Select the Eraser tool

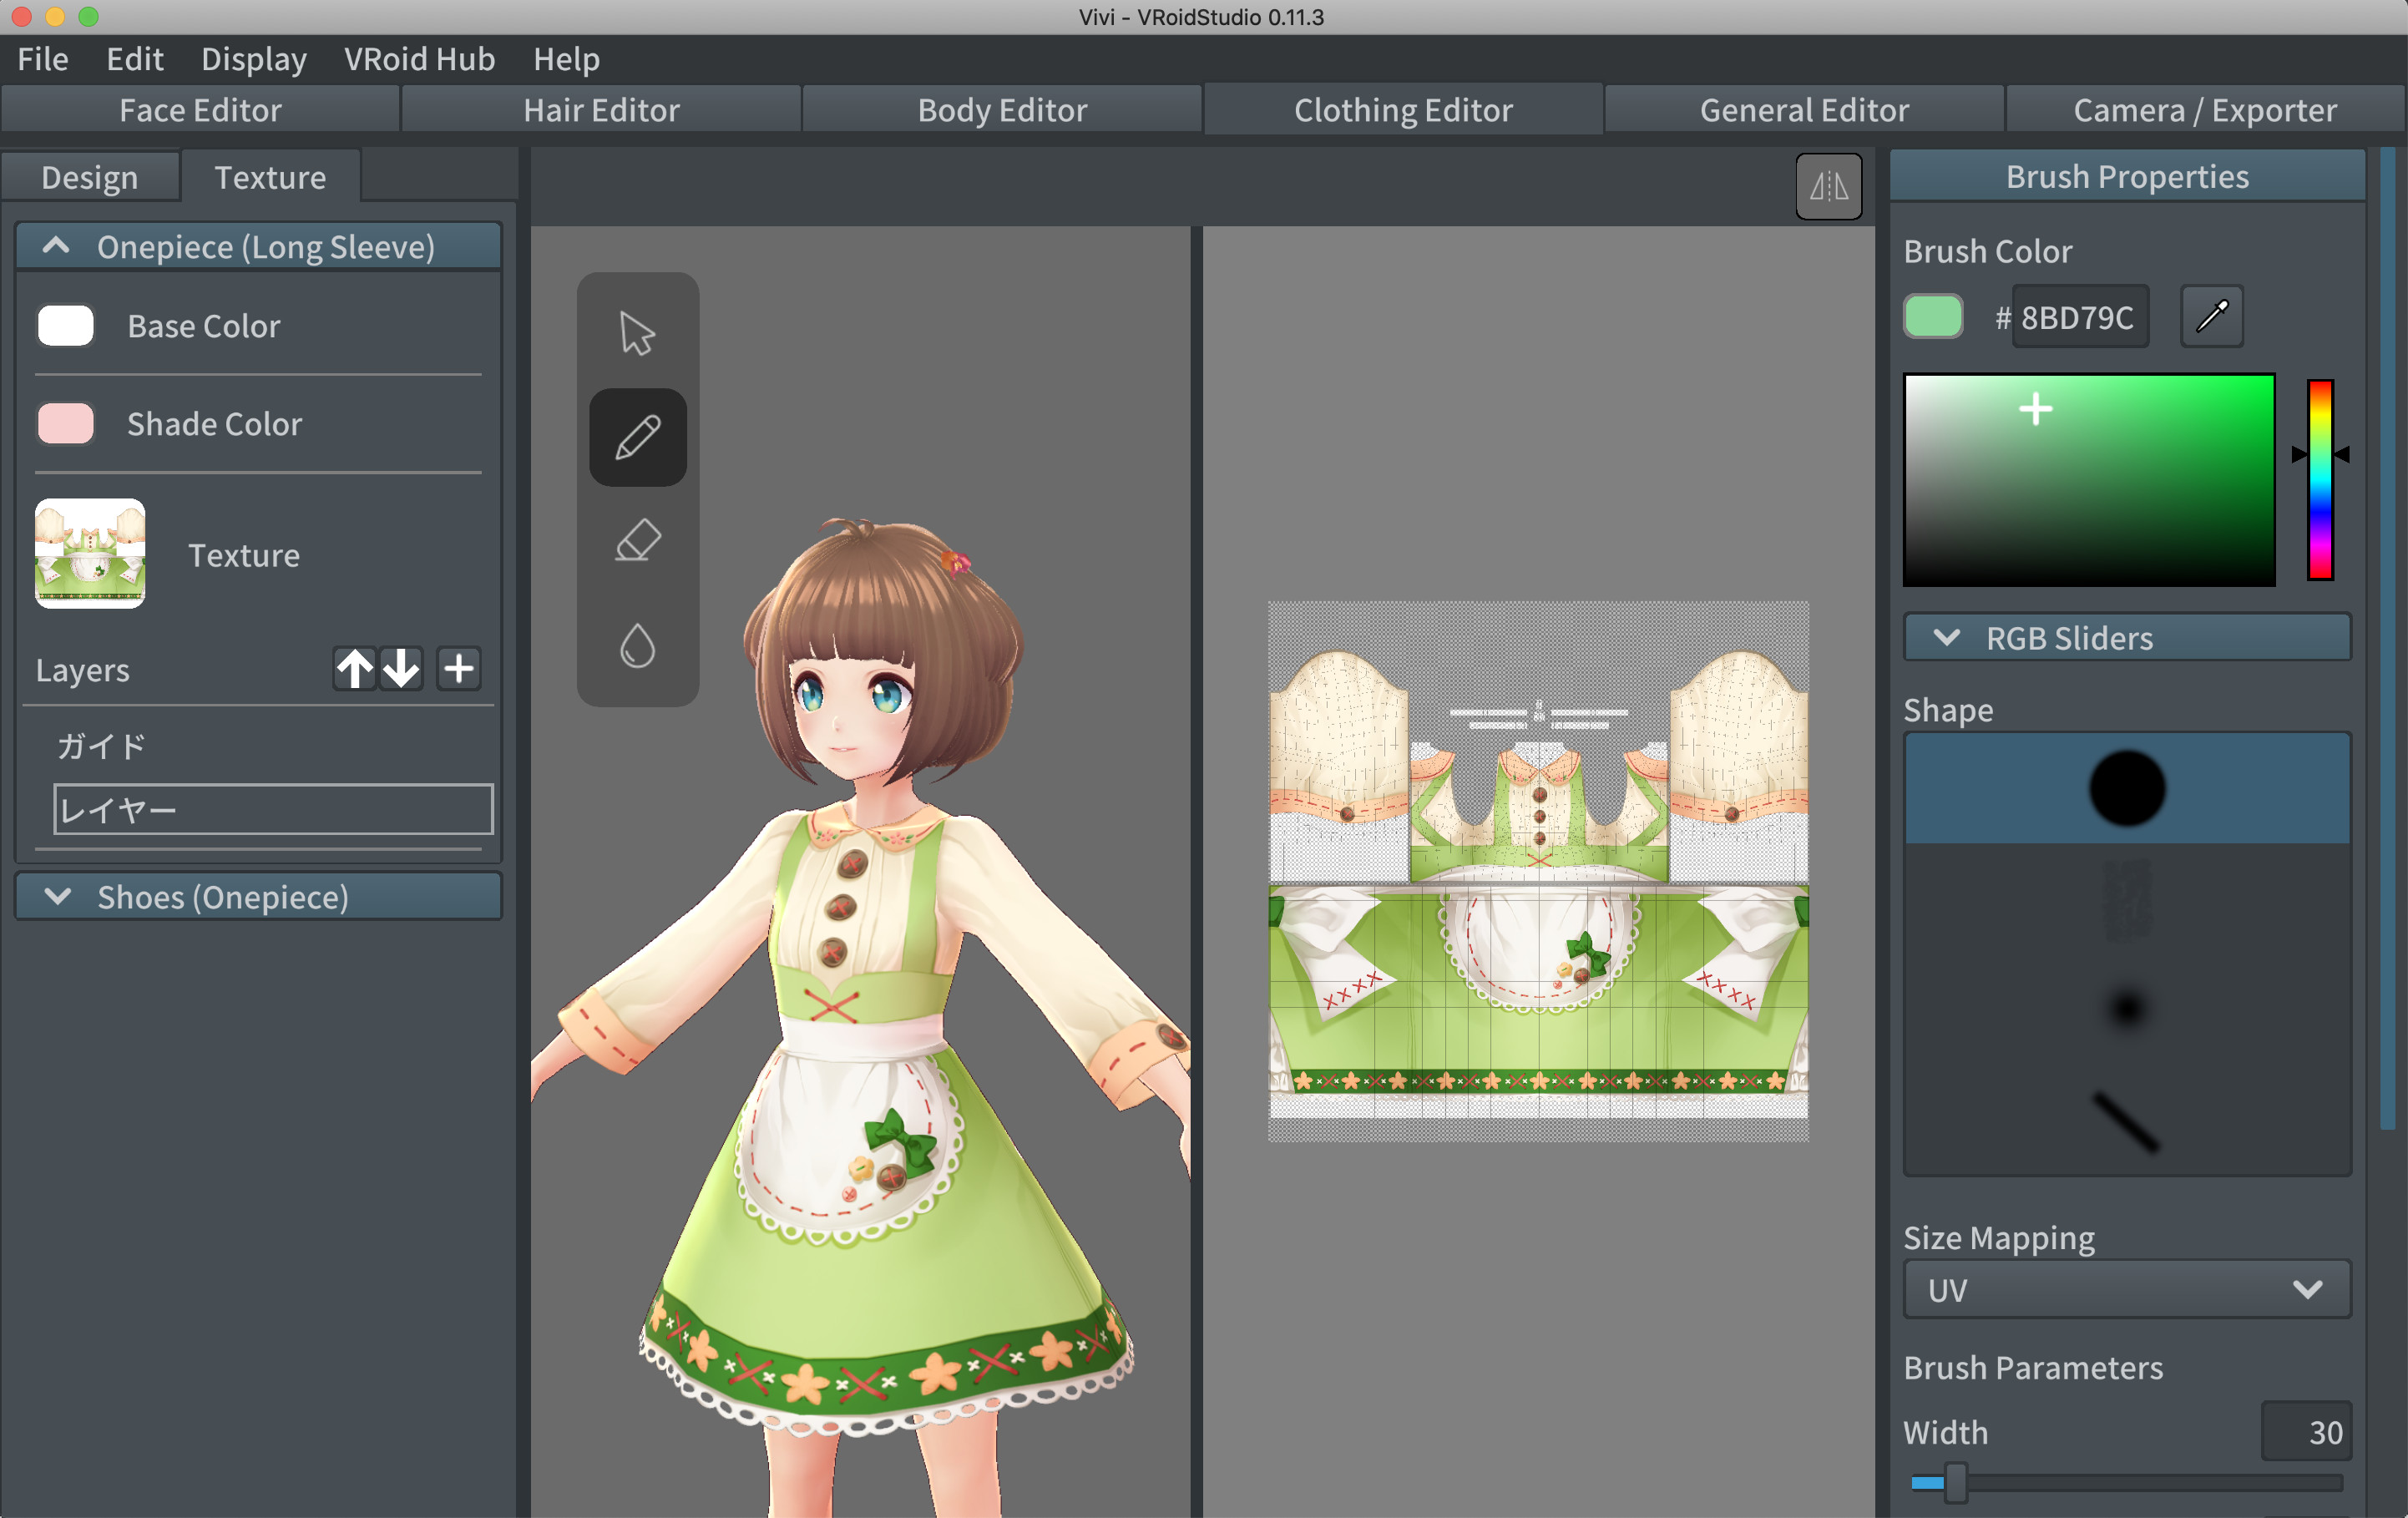638,539
